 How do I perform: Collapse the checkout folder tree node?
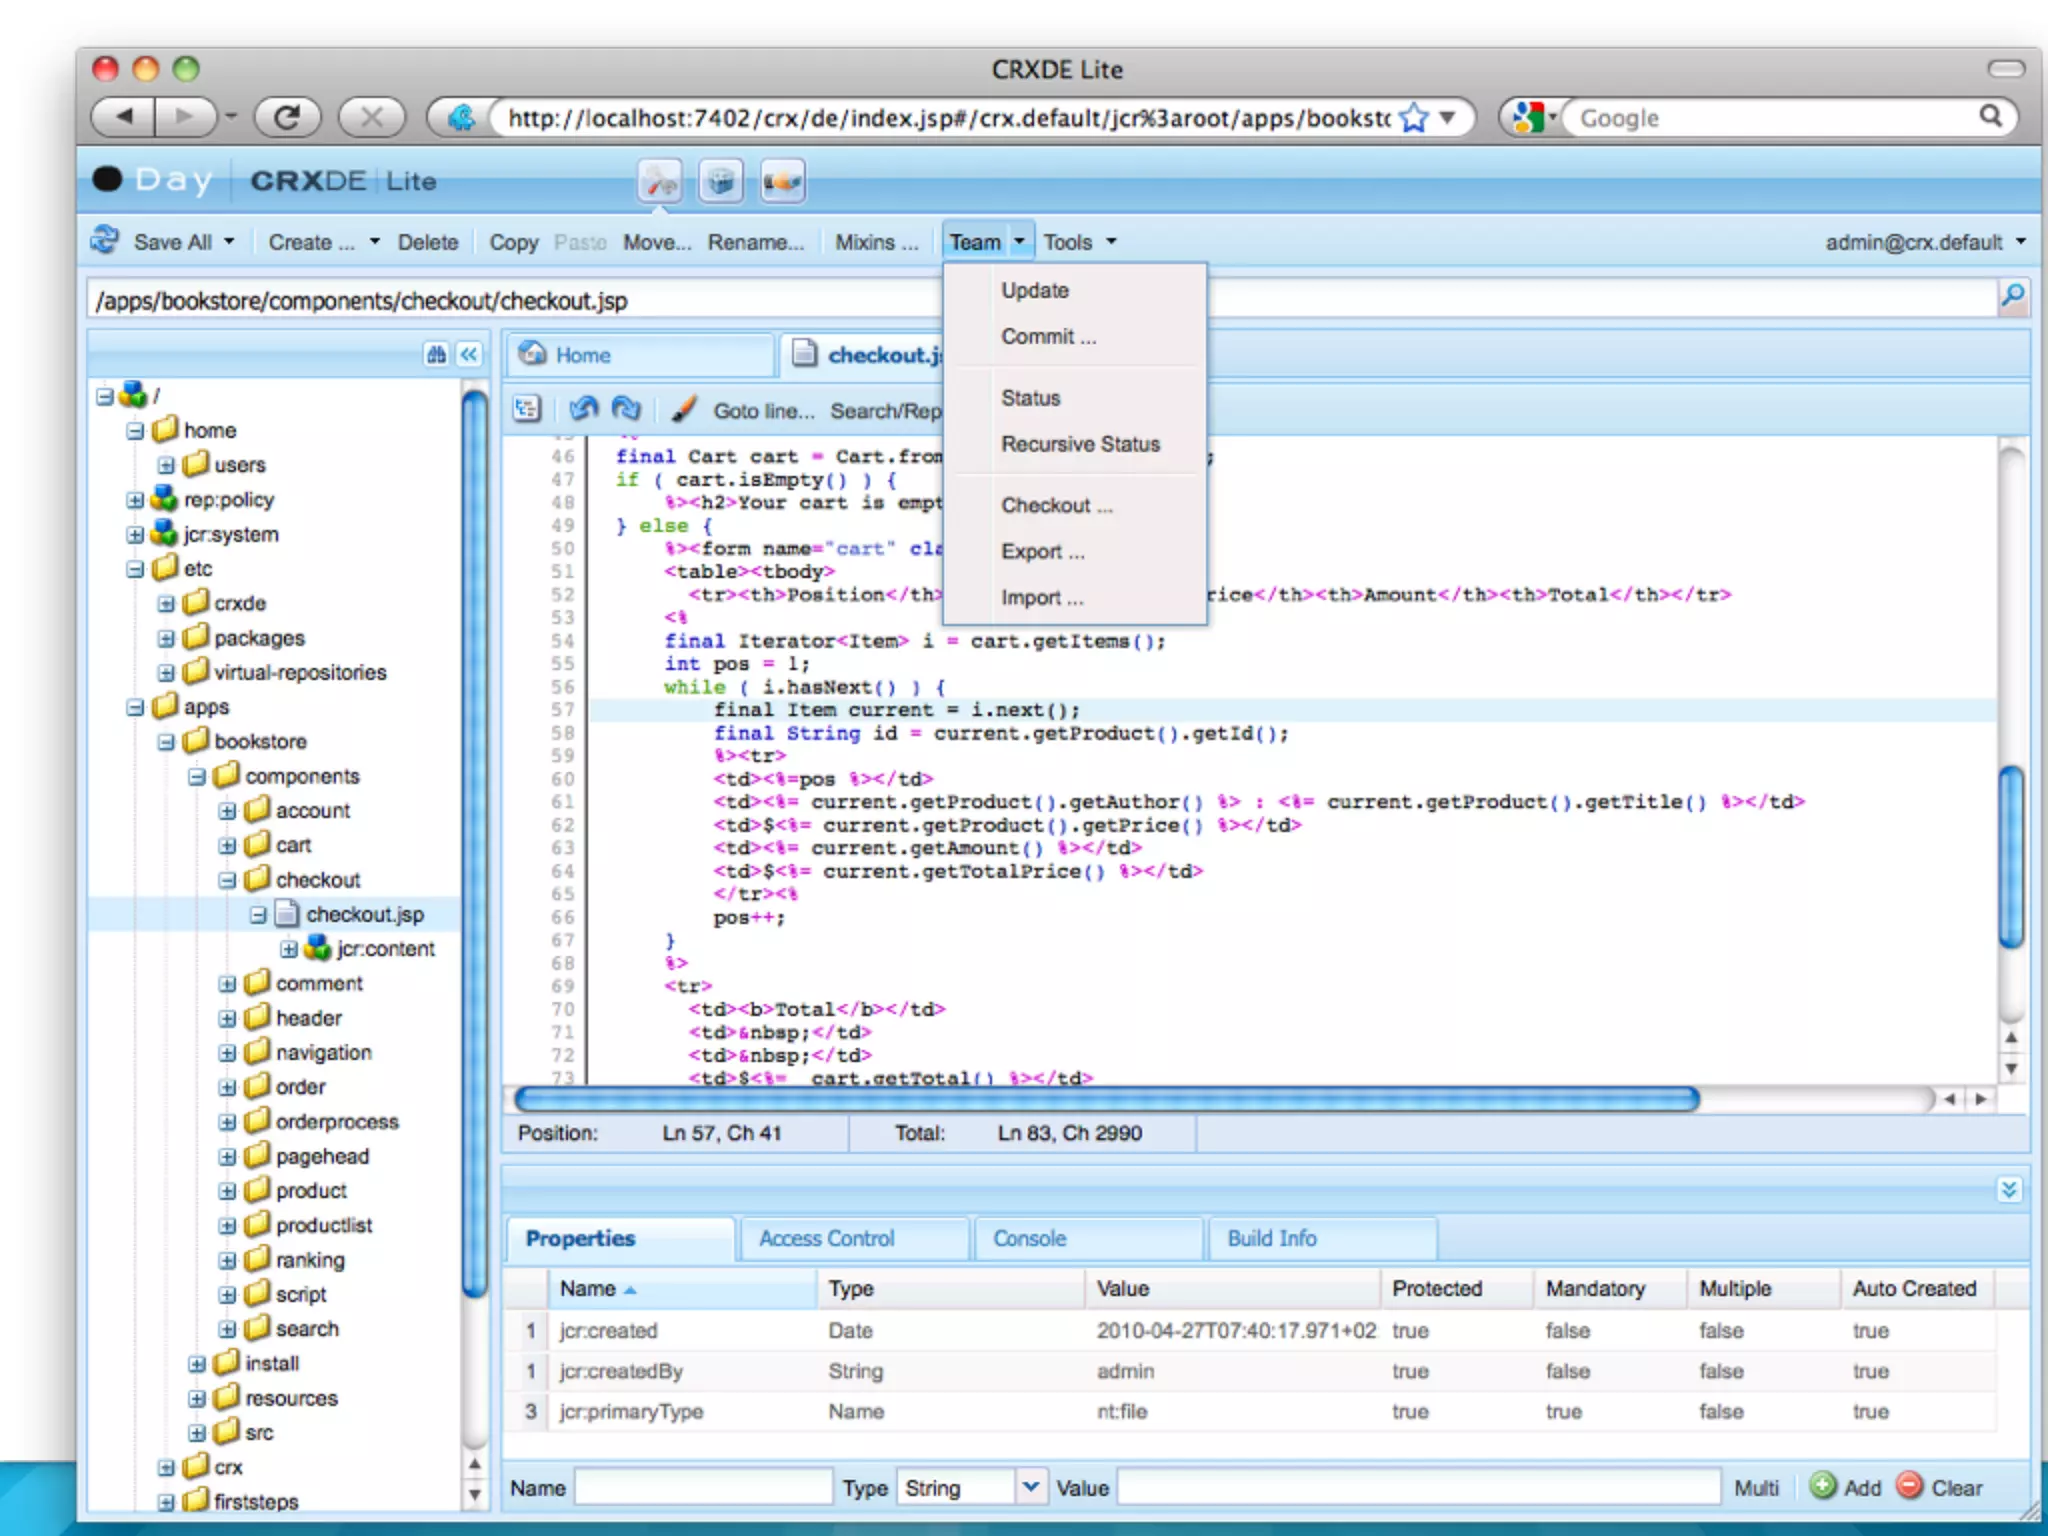[x=227, y=880]
